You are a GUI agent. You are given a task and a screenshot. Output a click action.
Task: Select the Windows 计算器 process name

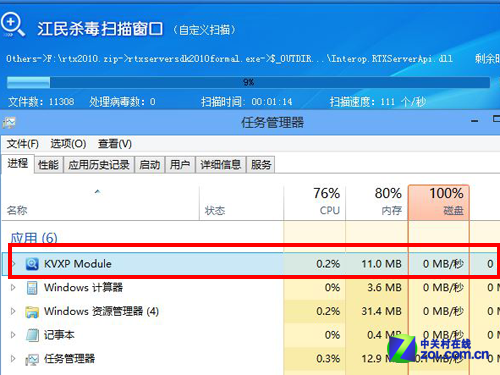83,287
